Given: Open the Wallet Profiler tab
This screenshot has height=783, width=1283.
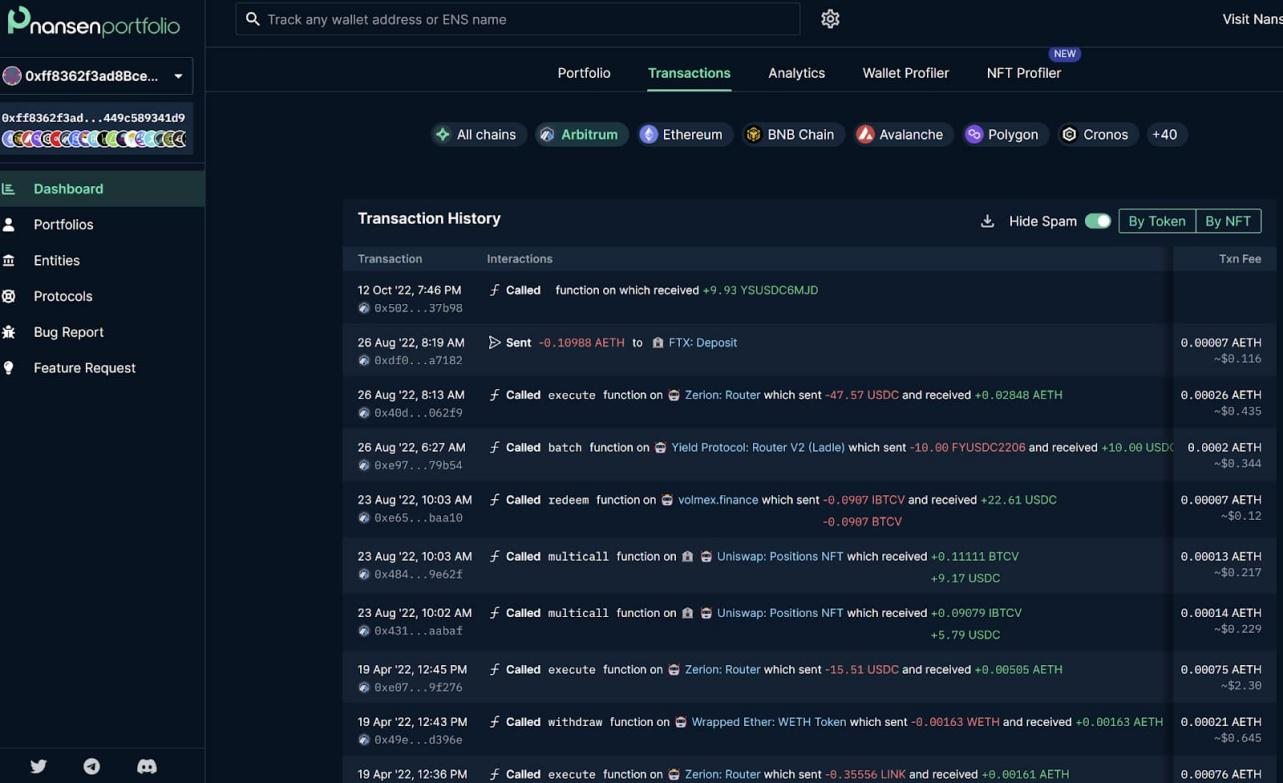Looking at the screenshot, I should click(x=905, y=73).
